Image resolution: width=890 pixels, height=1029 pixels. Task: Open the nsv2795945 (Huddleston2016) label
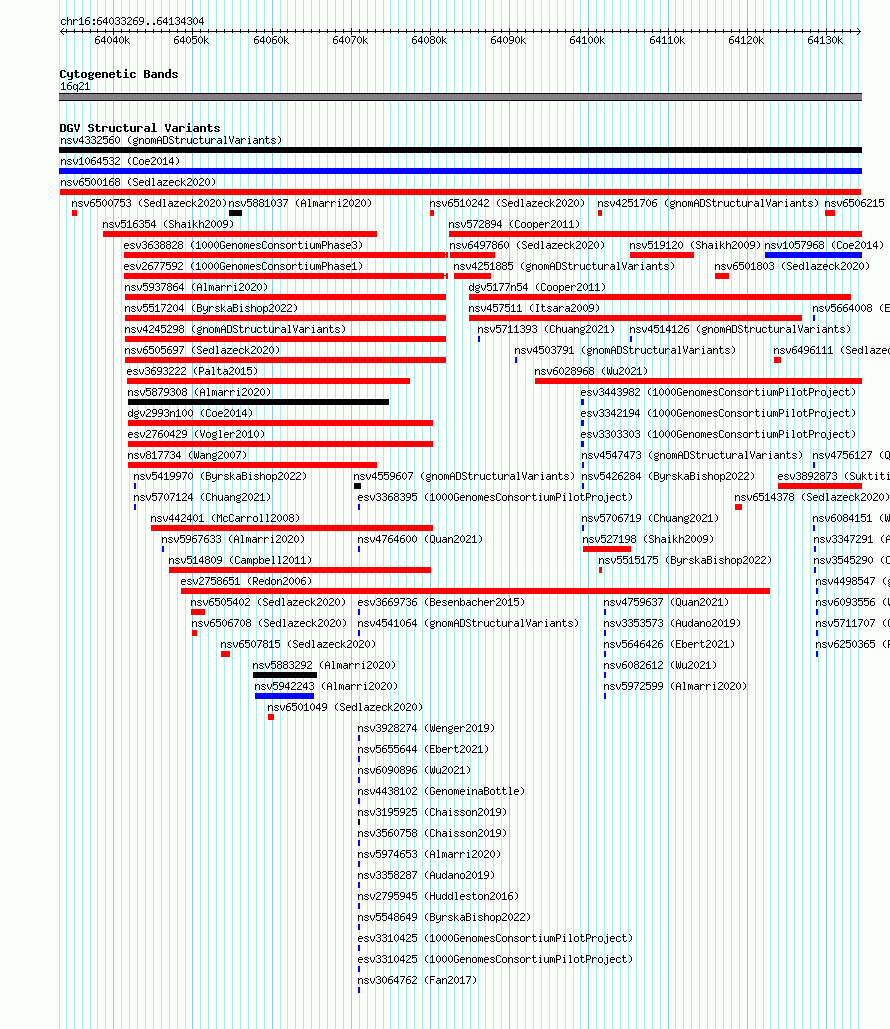tap(438, 896)
